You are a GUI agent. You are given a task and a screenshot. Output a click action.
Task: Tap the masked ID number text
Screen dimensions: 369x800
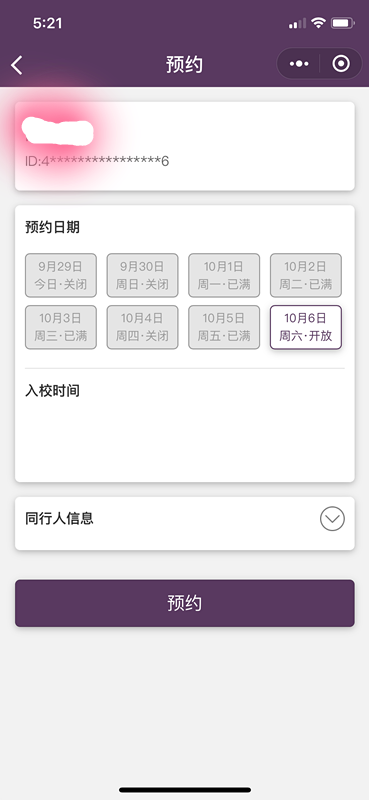pos(97,162)
